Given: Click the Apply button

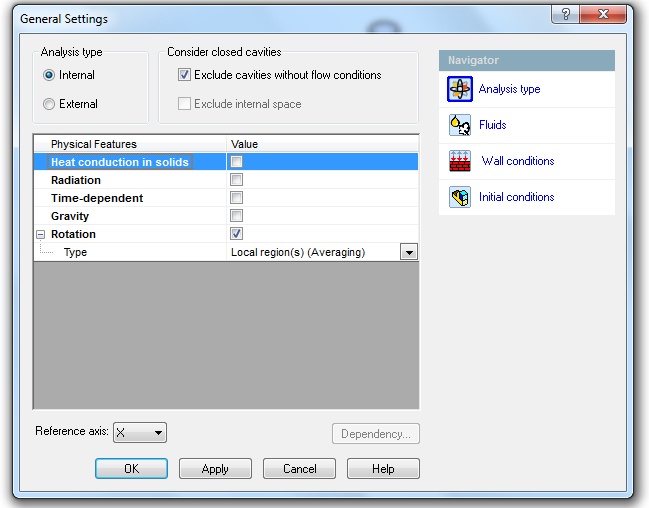Looking at the screenshot, I should pyautogui.click(x=215, y=469).
